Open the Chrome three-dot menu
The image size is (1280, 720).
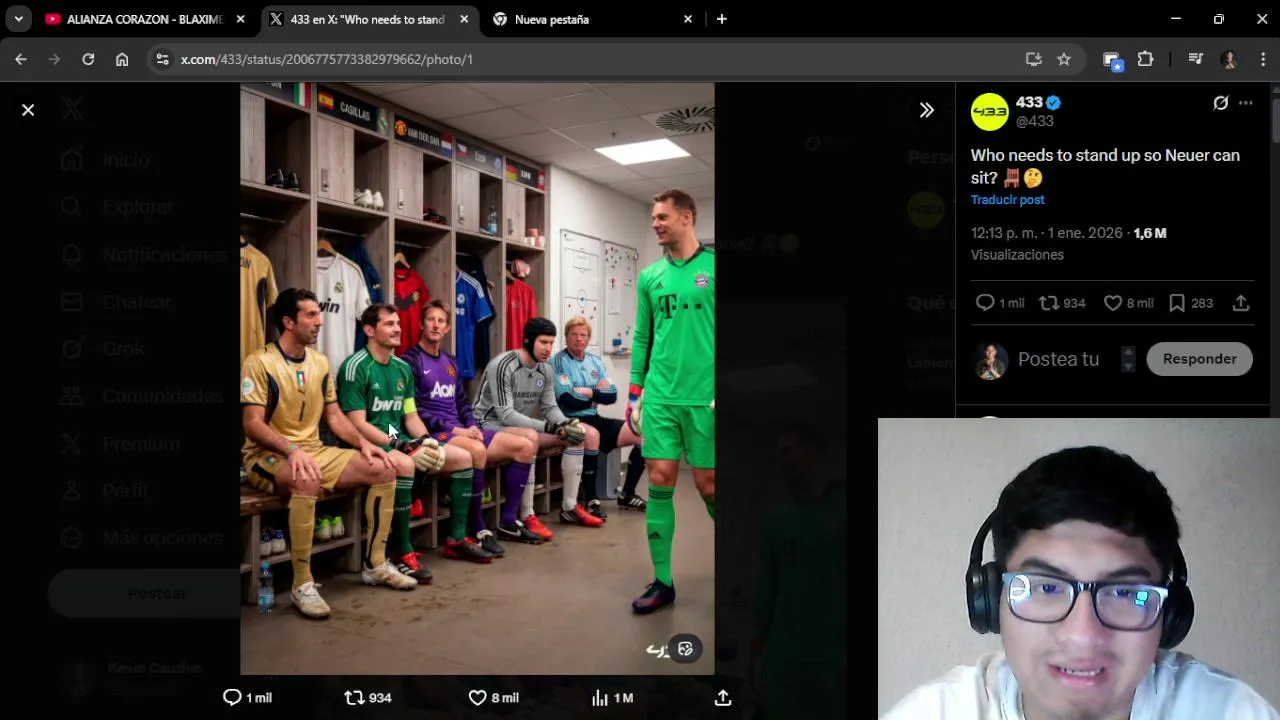point(1262,59)
